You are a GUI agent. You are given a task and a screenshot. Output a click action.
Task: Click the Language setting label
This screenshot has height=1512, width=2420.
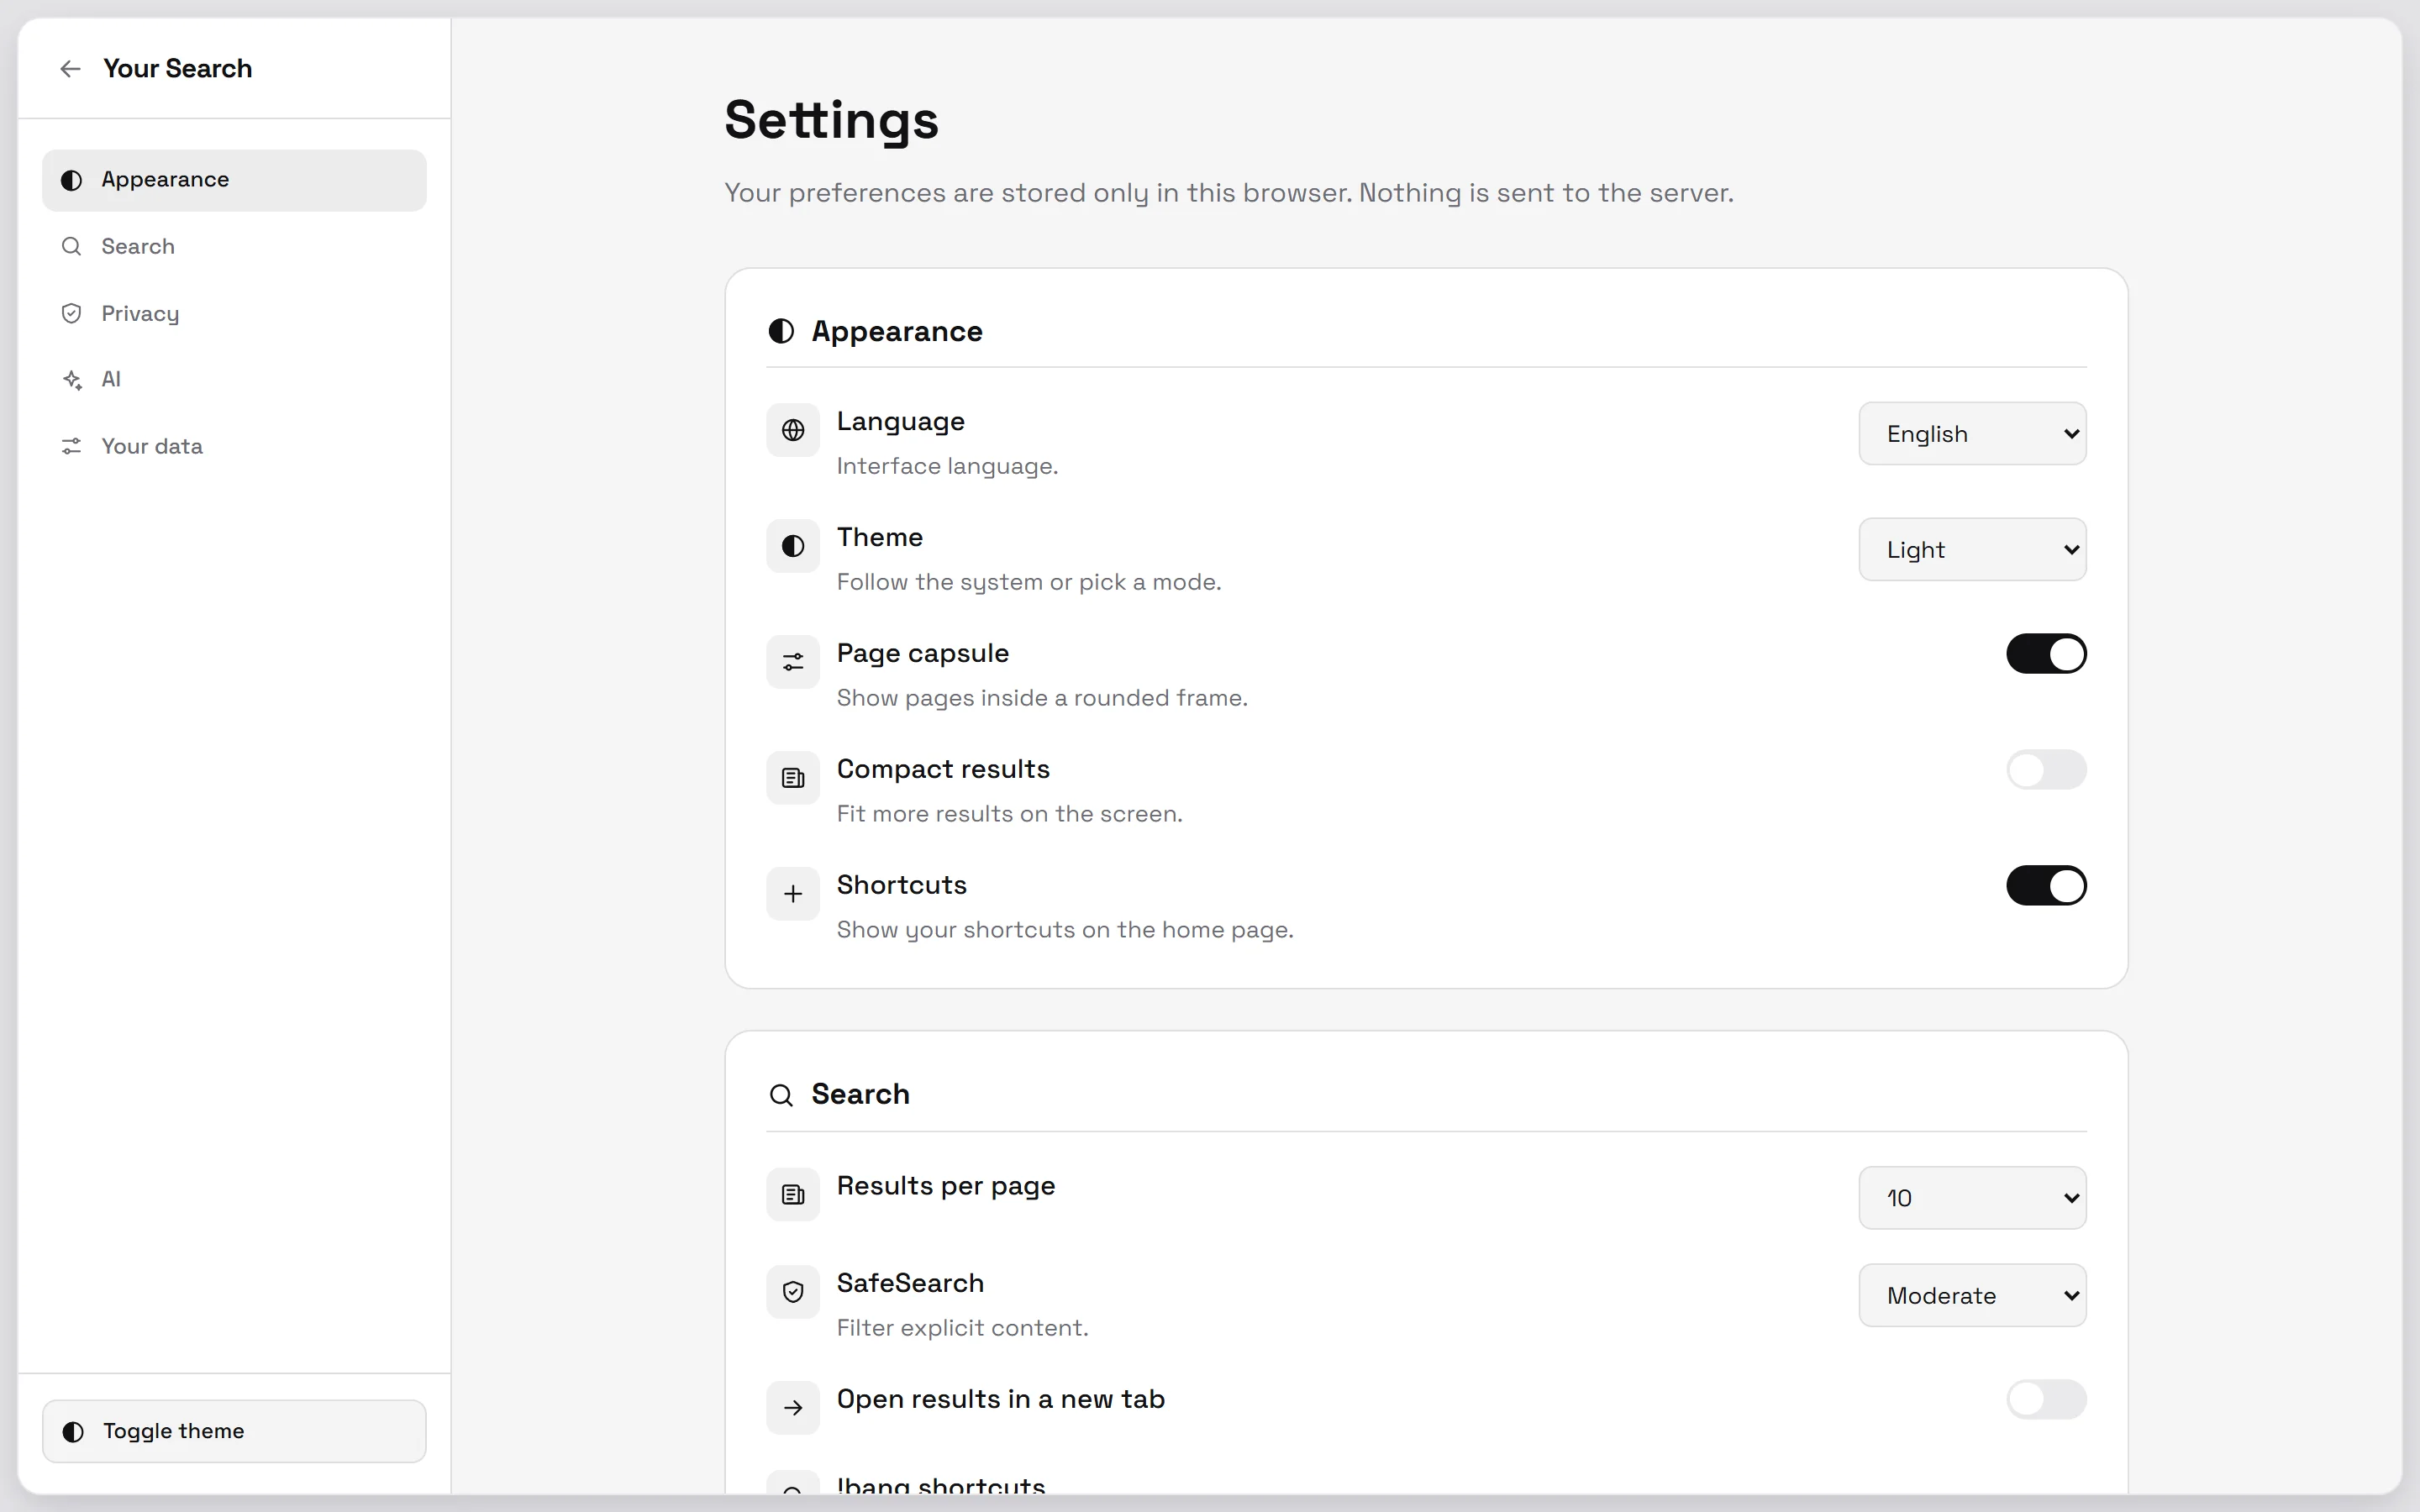pos(900,422)
